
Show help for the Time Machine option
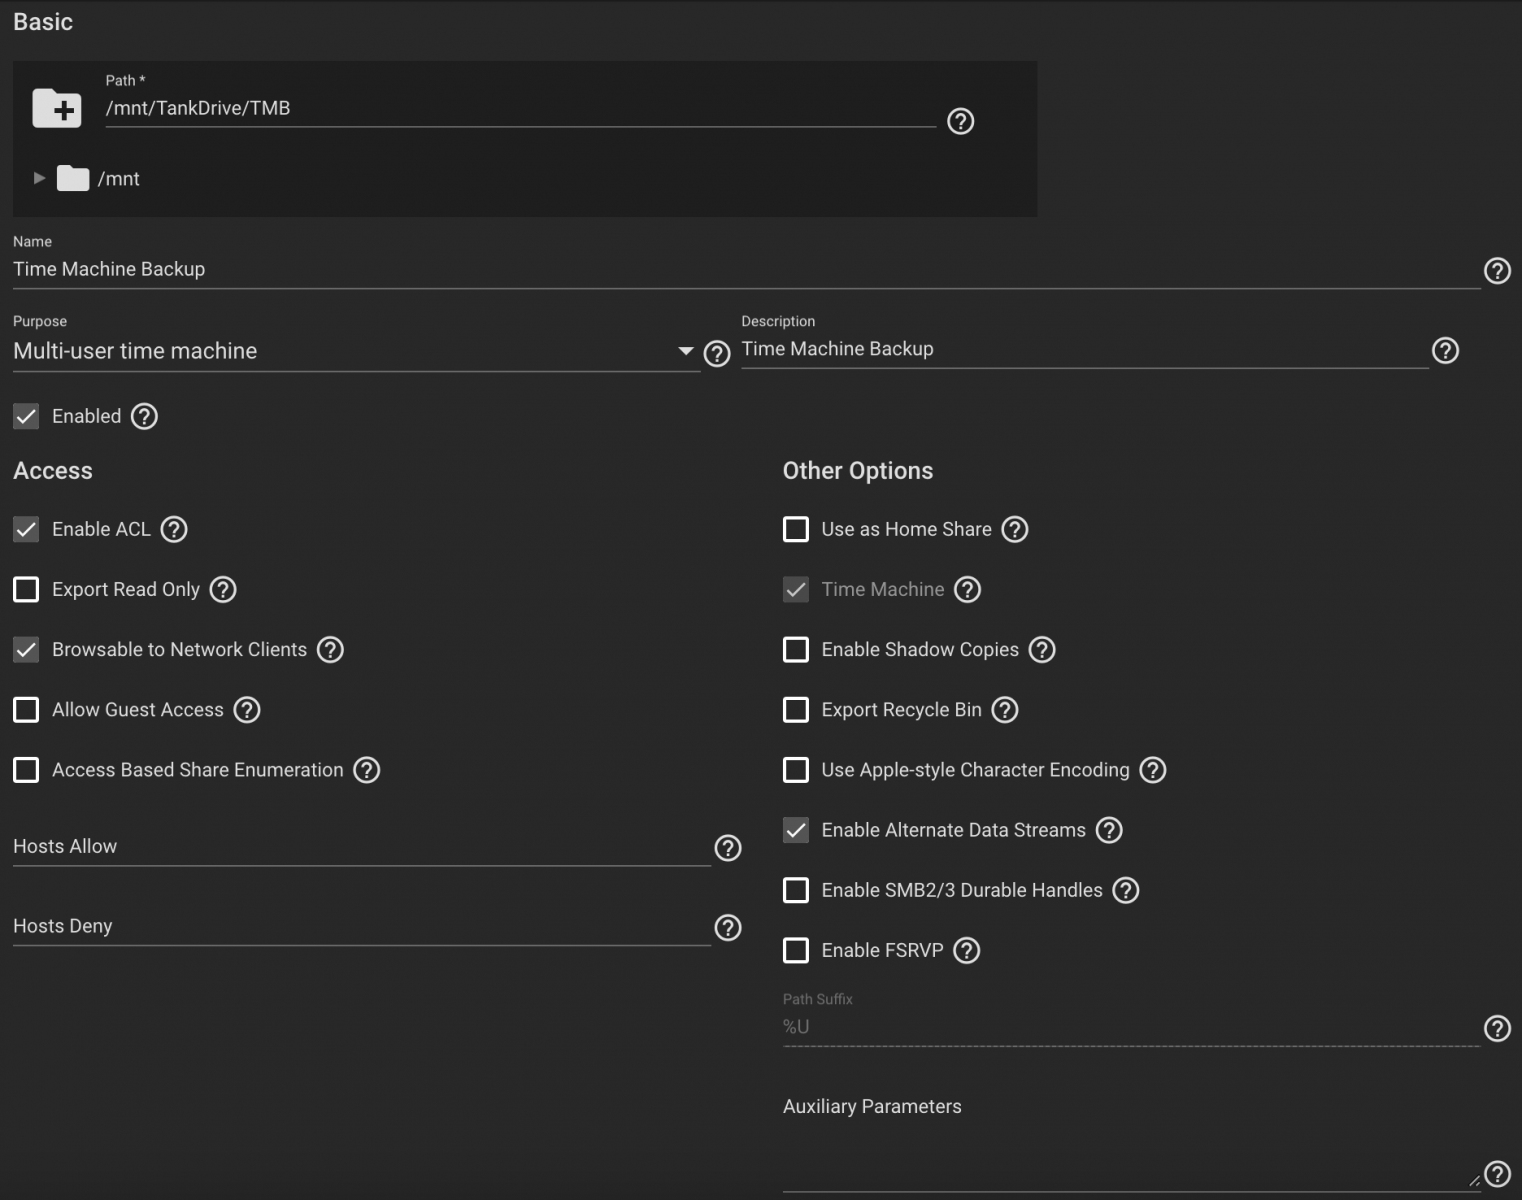[x=967, y=589]
